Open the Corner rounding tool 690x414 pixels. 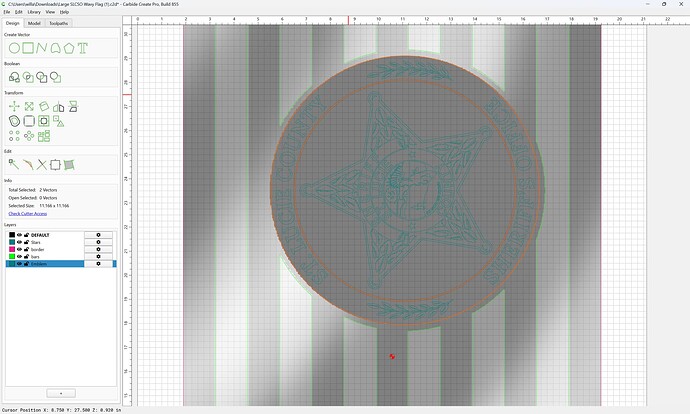click(29, 121)
